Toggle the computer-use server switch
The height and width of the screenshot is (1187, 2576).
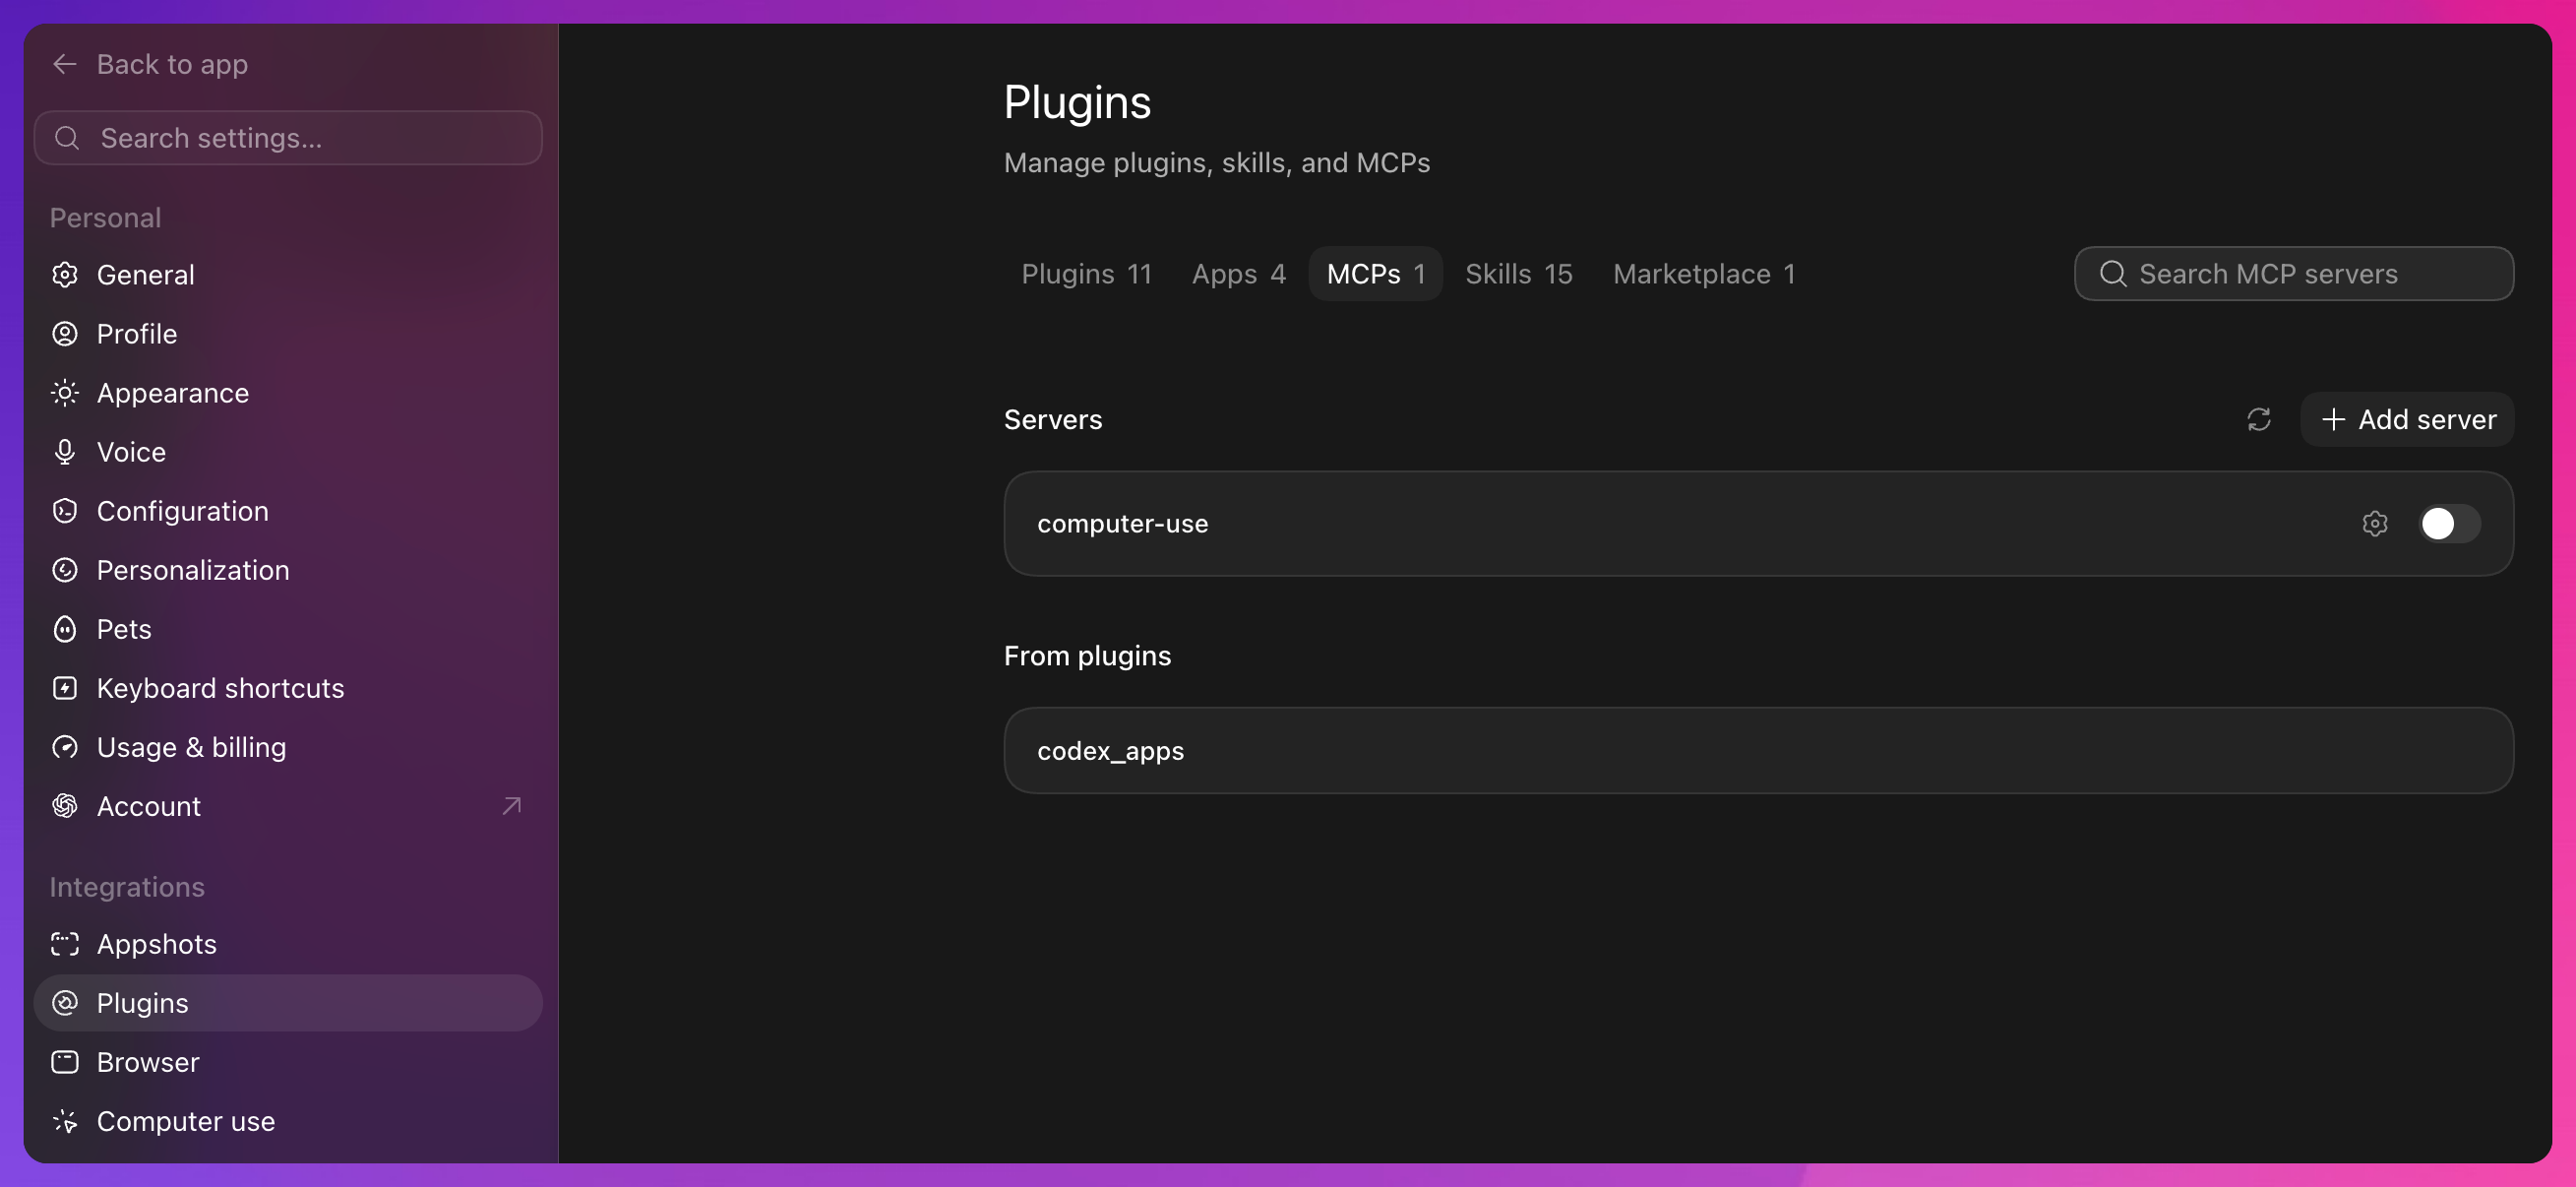(x=2449, y=523)
